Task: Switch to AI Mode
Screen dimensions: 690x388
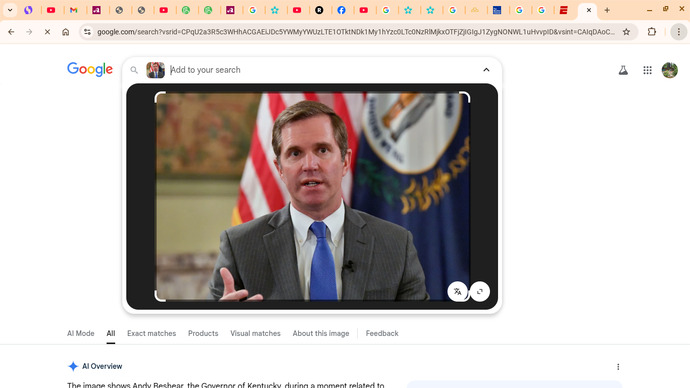Action: coord(81,333)
